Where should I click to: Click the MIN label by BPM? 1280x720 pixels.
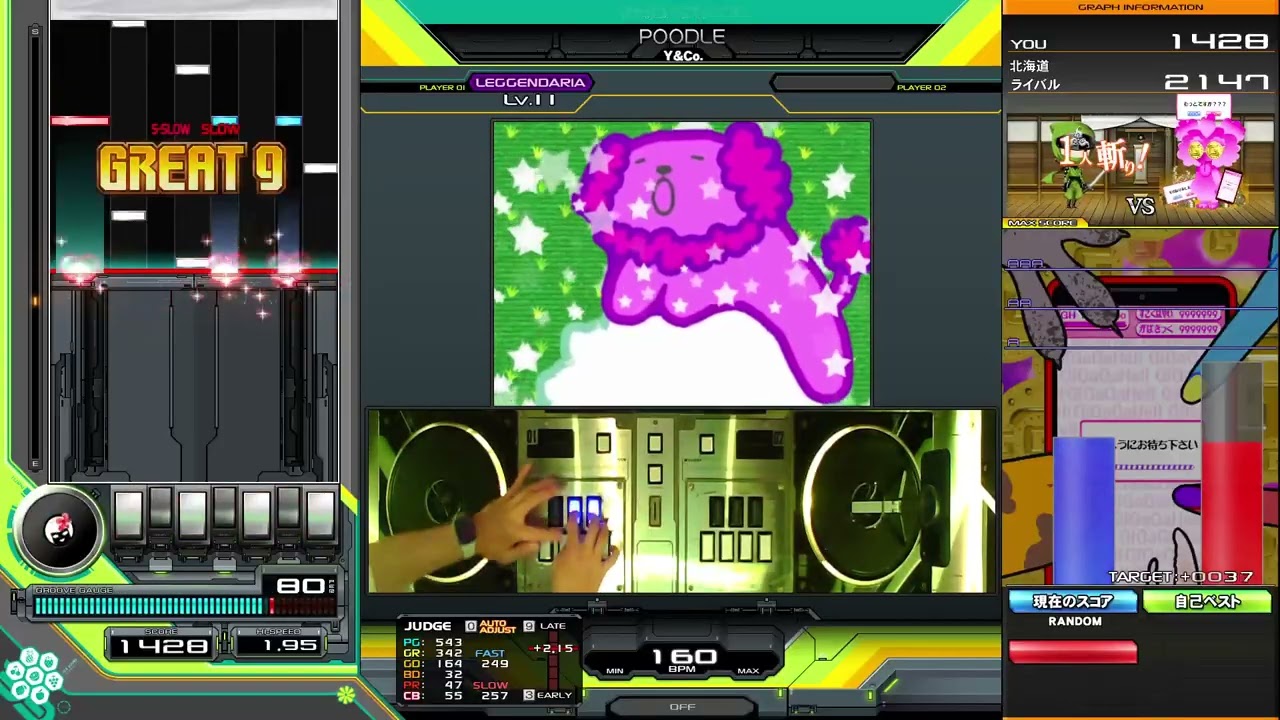click(x=615, y=671)
